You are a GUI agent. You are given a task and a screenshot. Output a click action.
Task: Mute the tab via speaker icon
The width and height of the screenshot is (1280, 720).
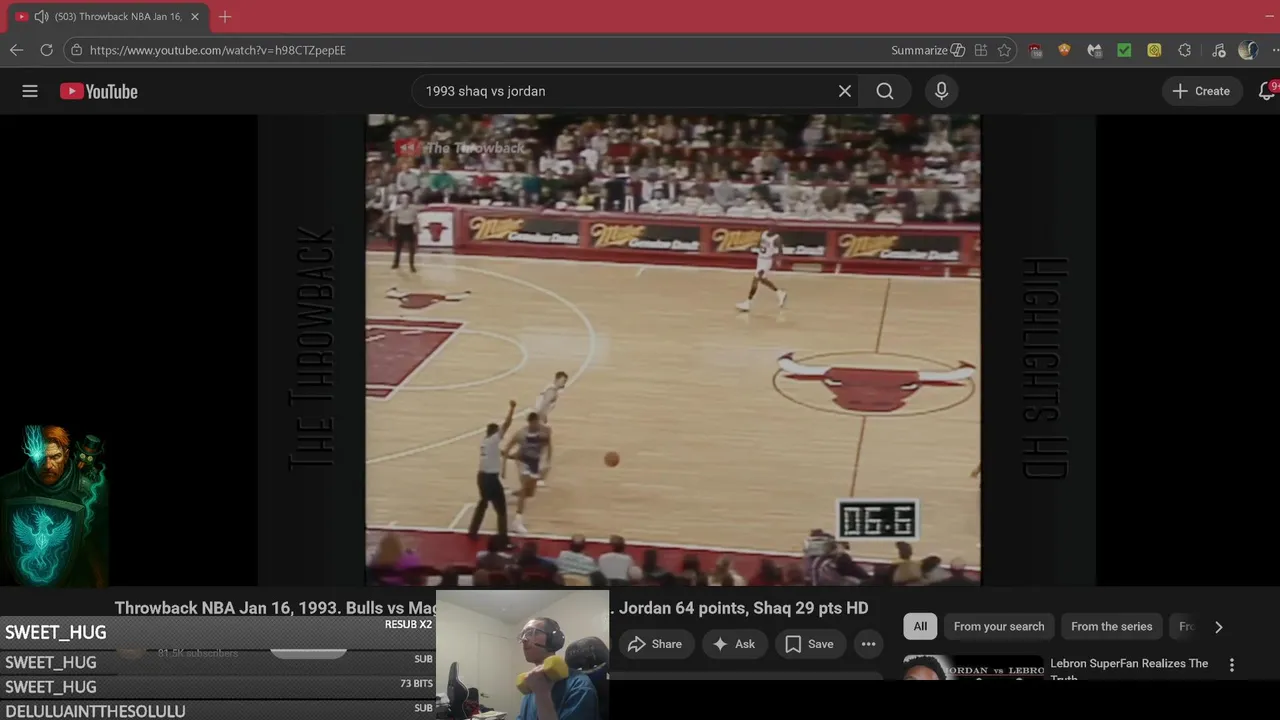click(41, 17)
